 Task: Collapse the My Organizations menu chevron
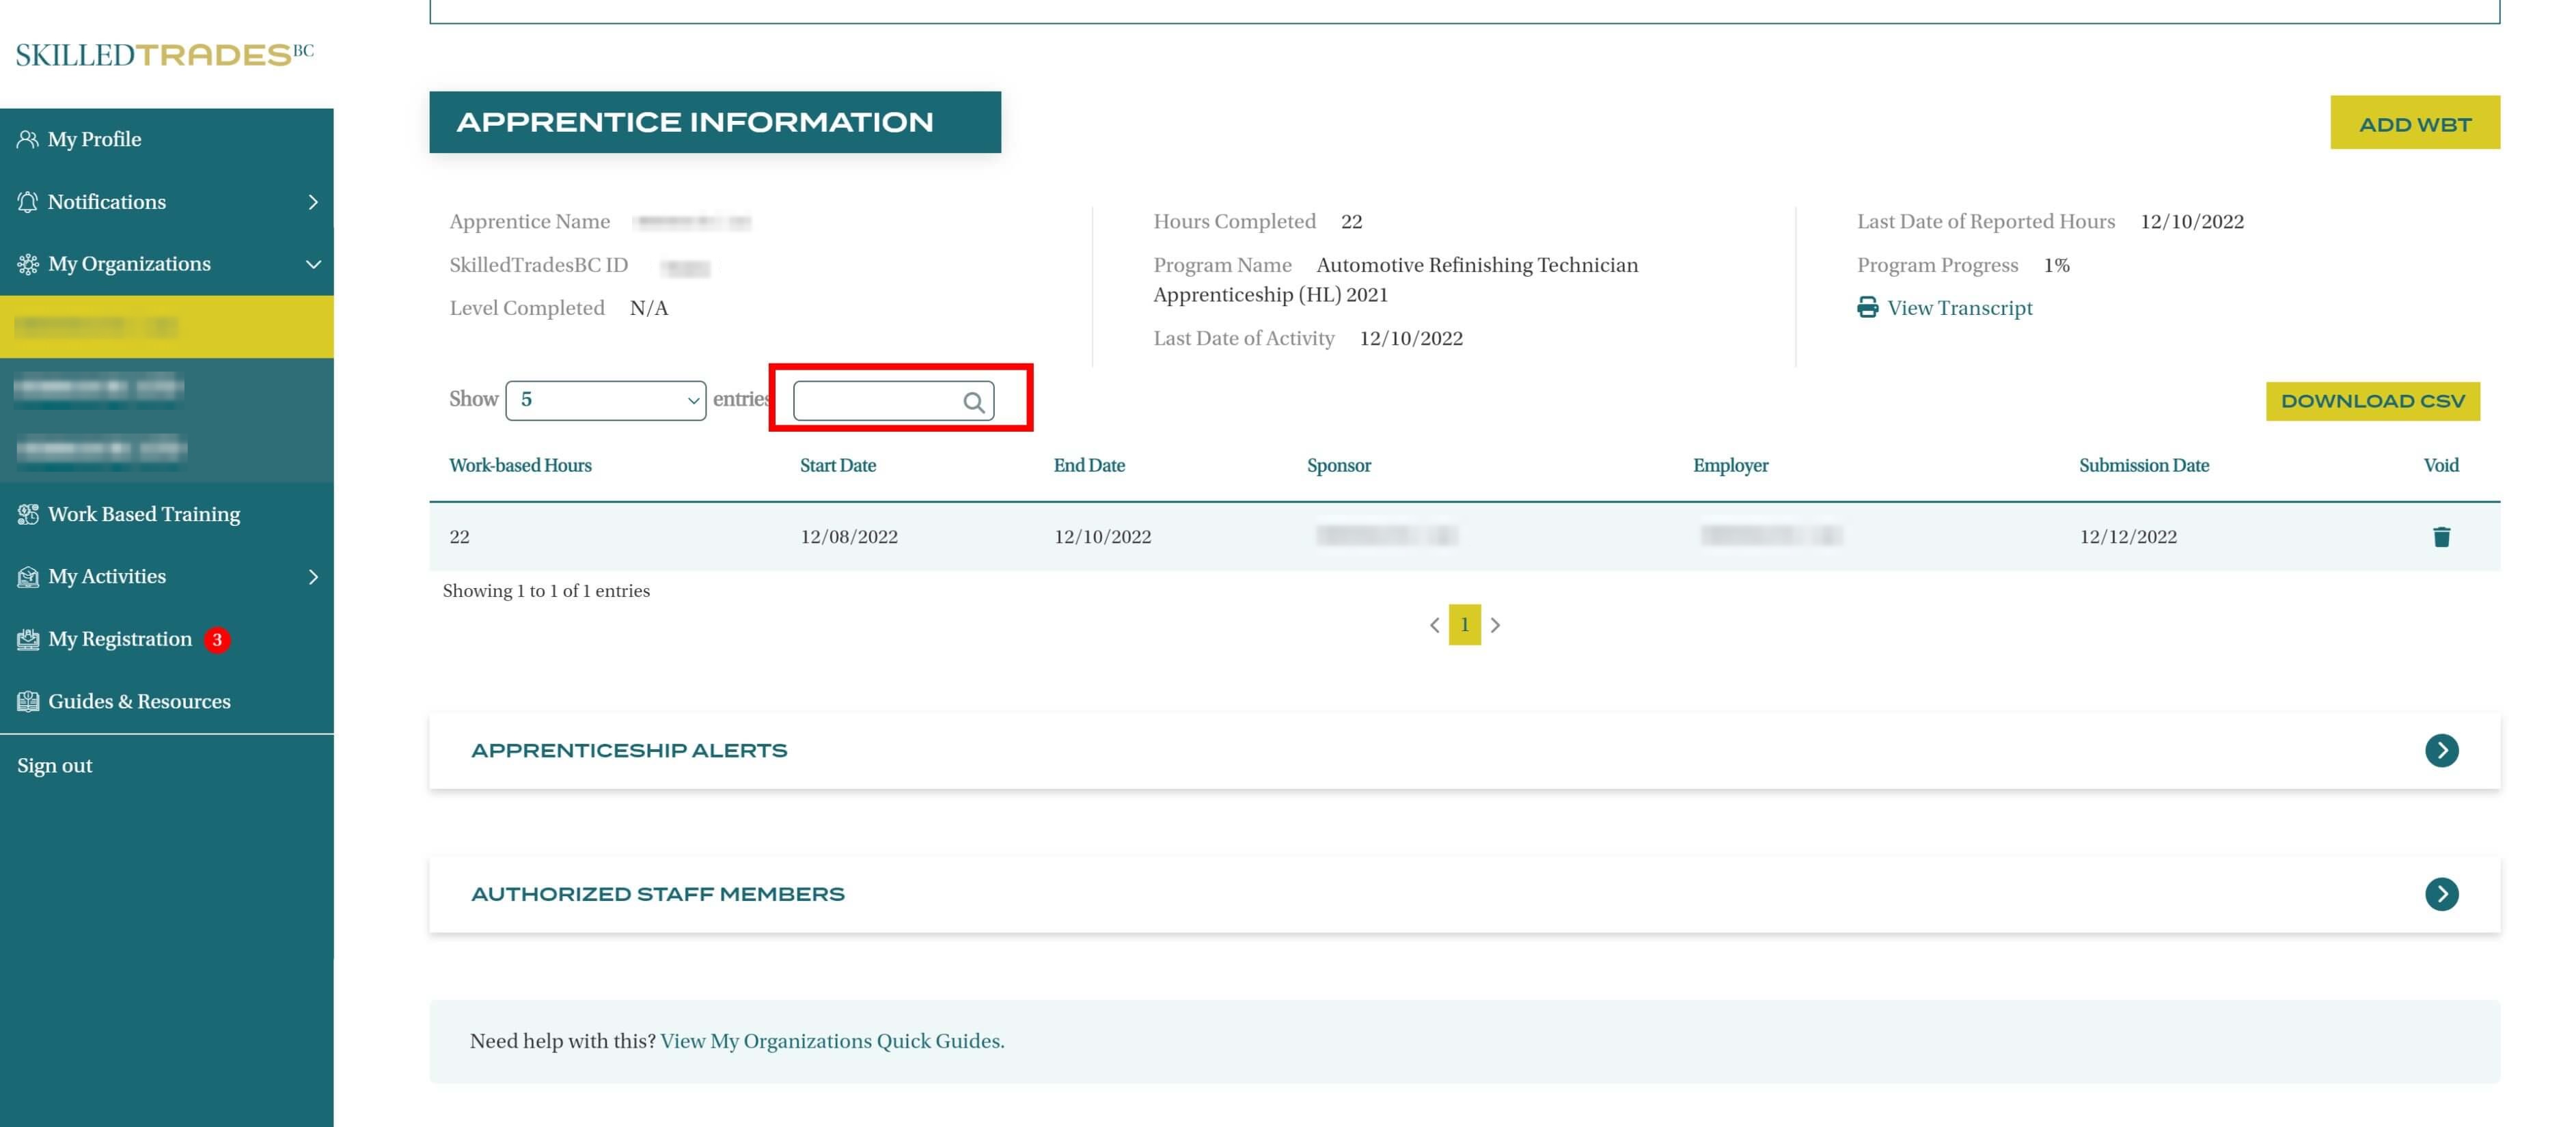tap(313, 264)
